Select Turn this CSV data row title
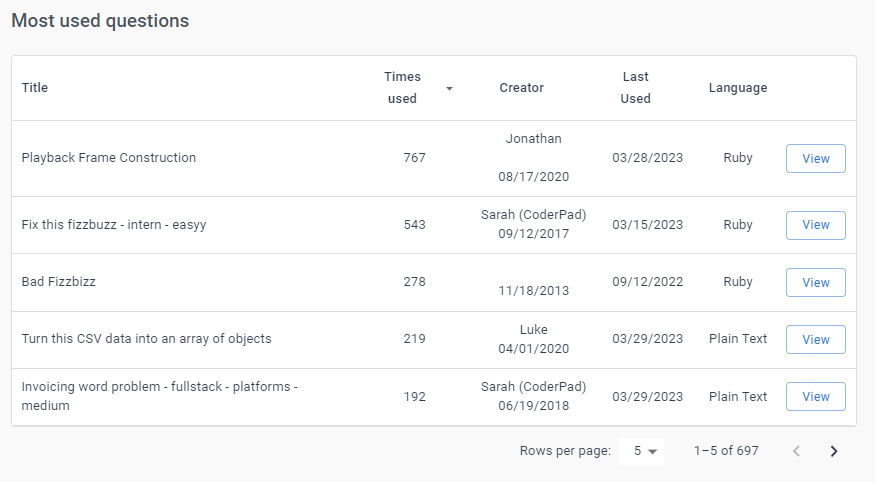 [x=146, y=339]
